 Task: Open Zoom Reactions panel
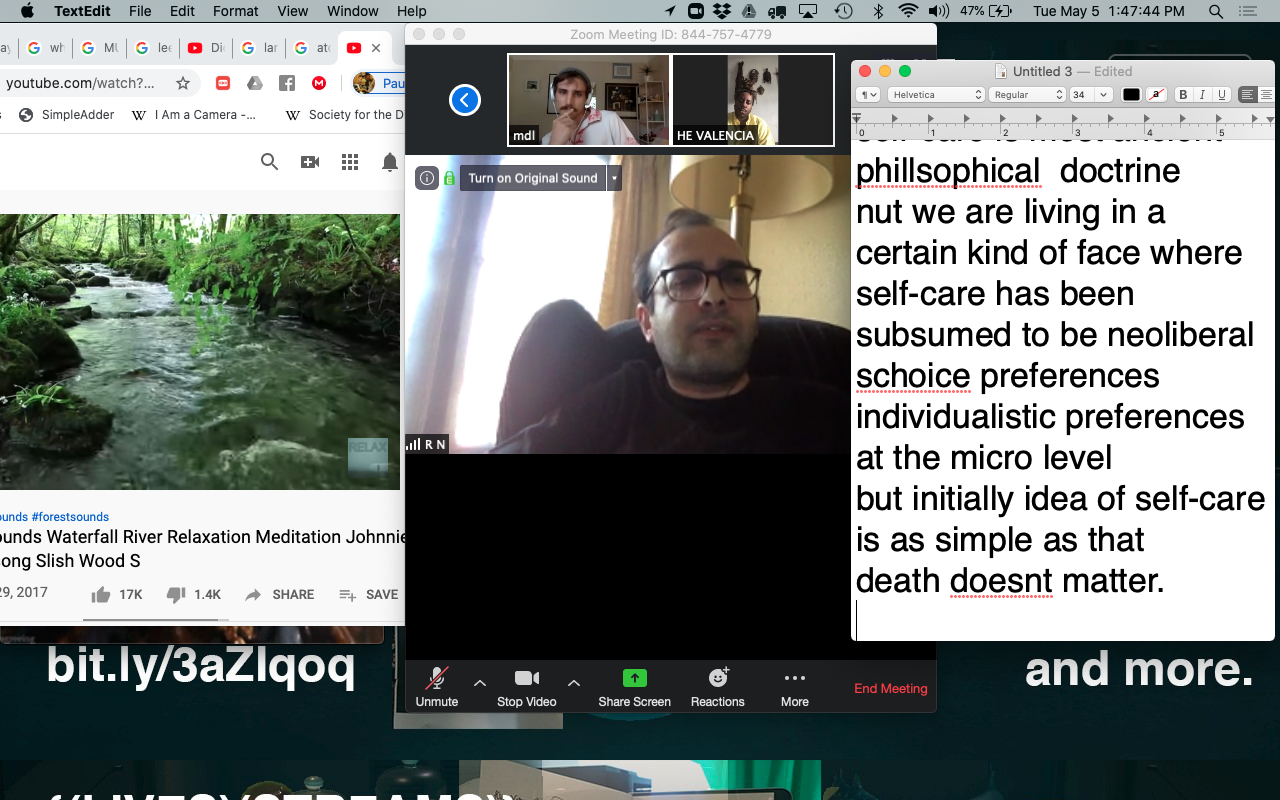click(717, 687)
